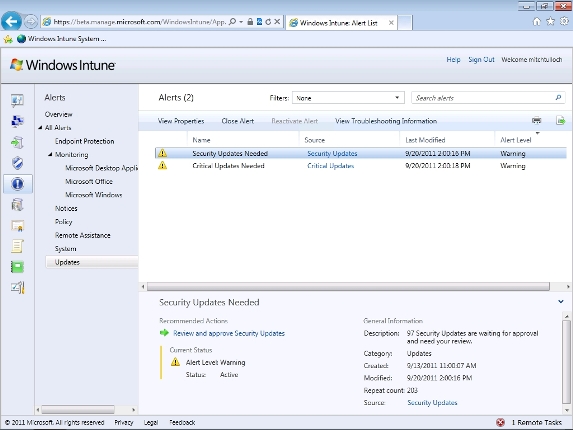Open the Software workspace icon
Screen dimensions: 573x430
click(x=17, y=205)
